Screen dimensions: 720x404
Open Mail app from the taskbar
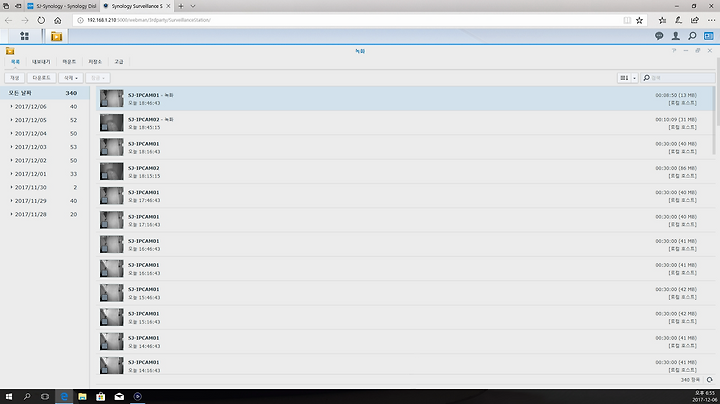click(x=119, y=396)
